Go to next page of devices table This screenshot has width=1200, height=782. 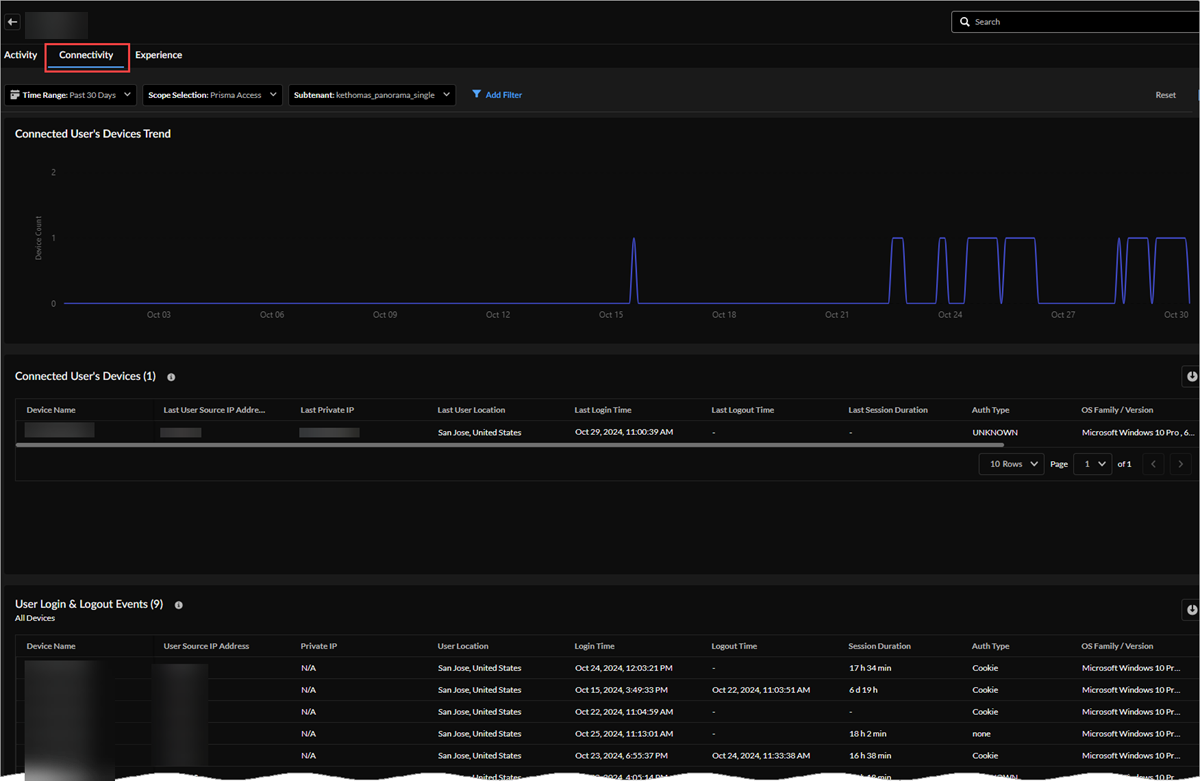(x=1180, y=464)
